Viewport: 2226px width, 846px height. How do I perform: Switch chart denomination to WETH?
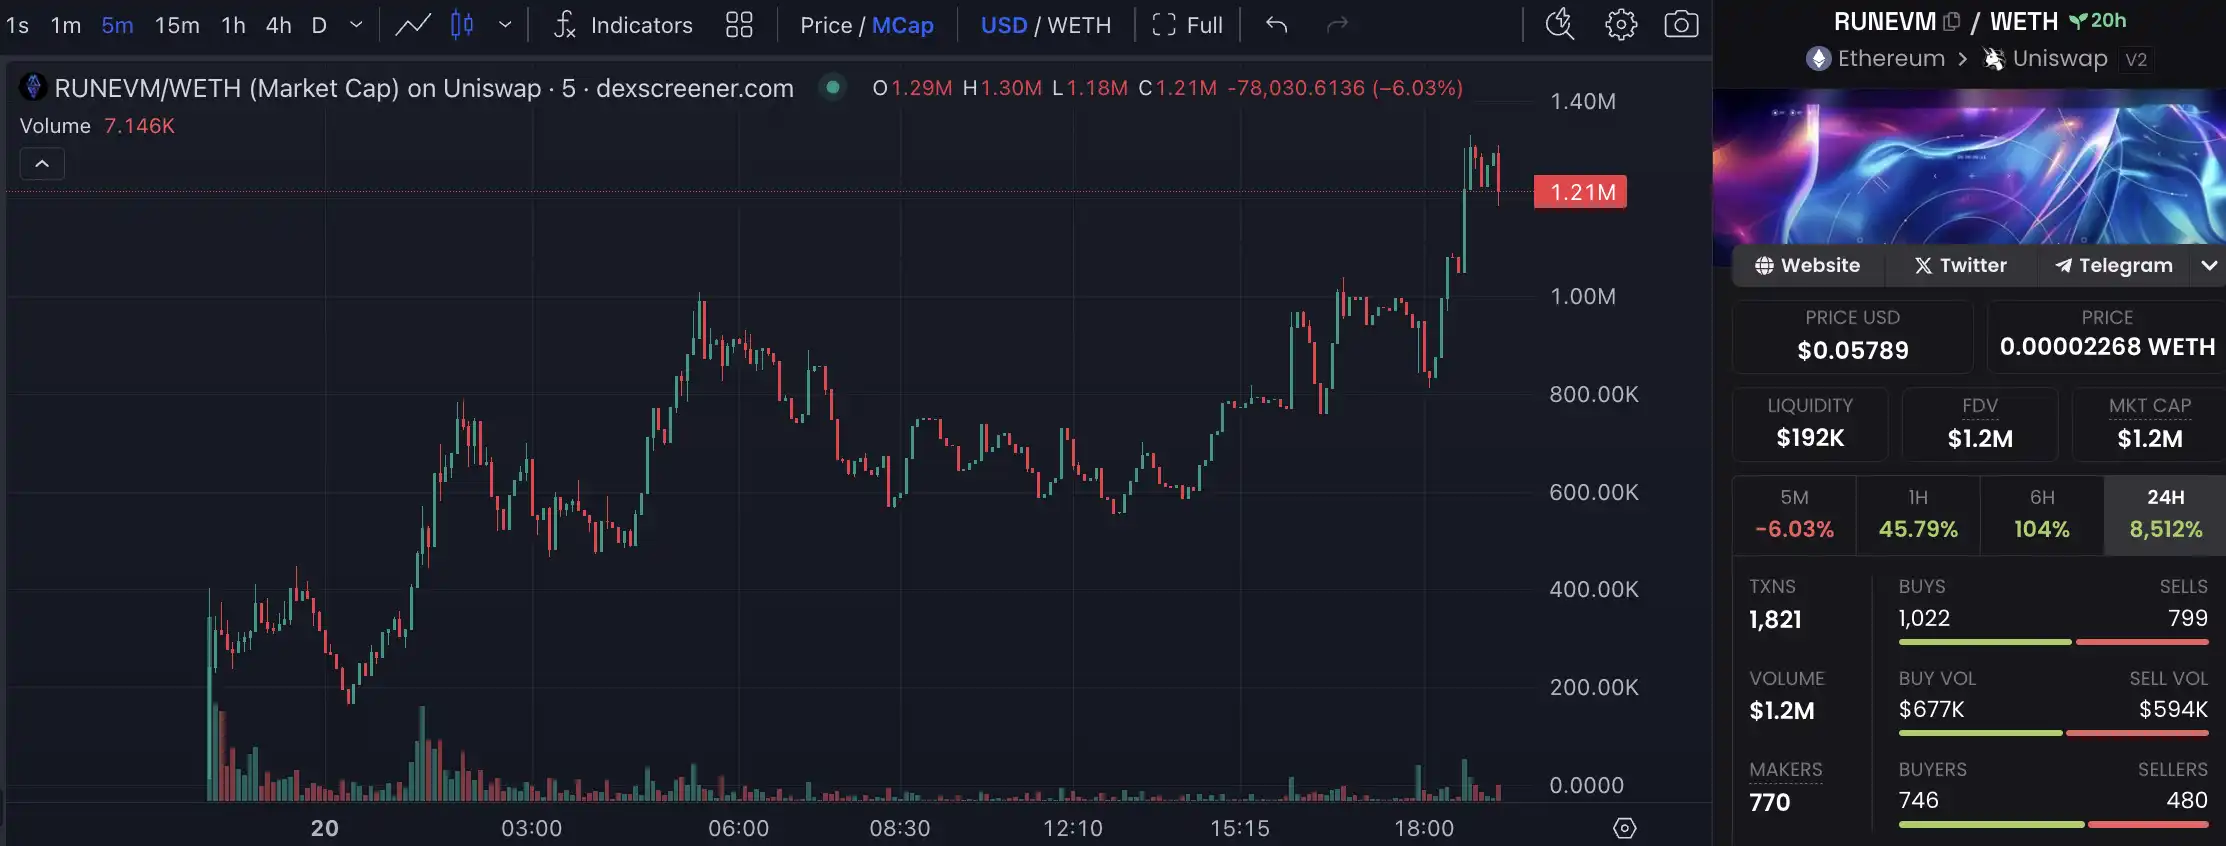click(1079, 25)
